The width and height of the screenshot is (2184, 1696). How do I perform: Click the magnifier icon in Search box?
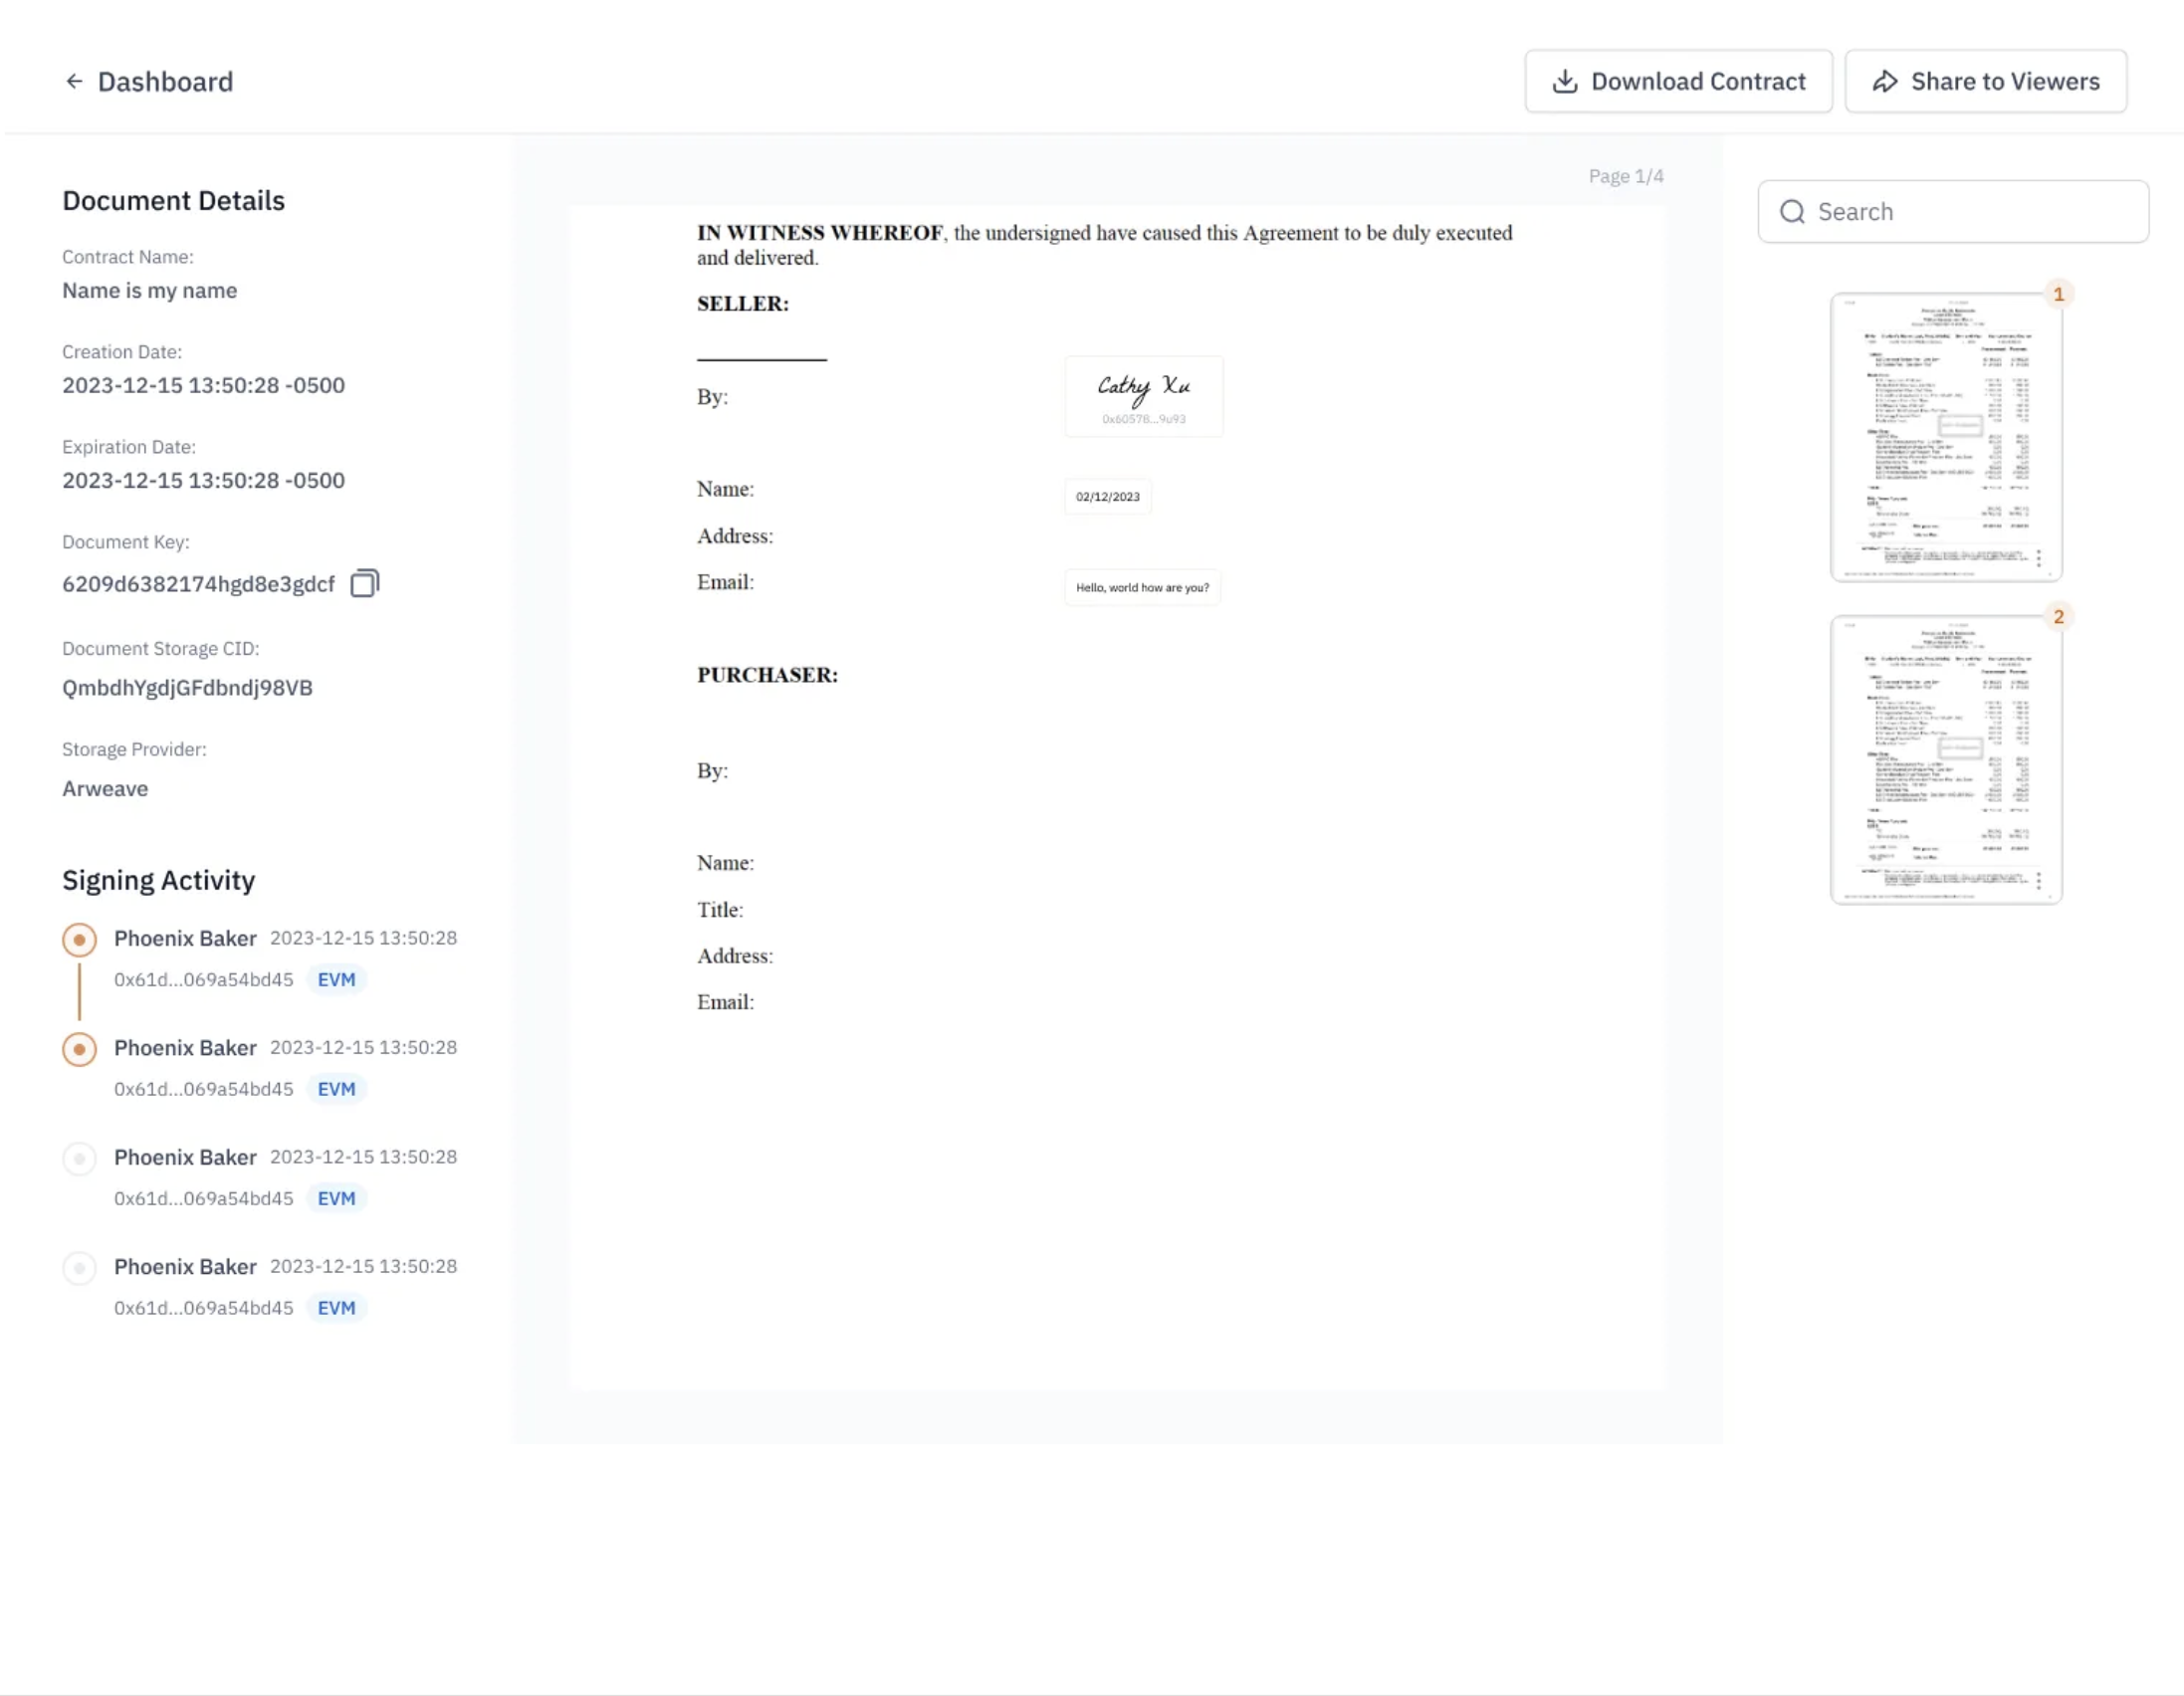click(x=1792, y=212)
